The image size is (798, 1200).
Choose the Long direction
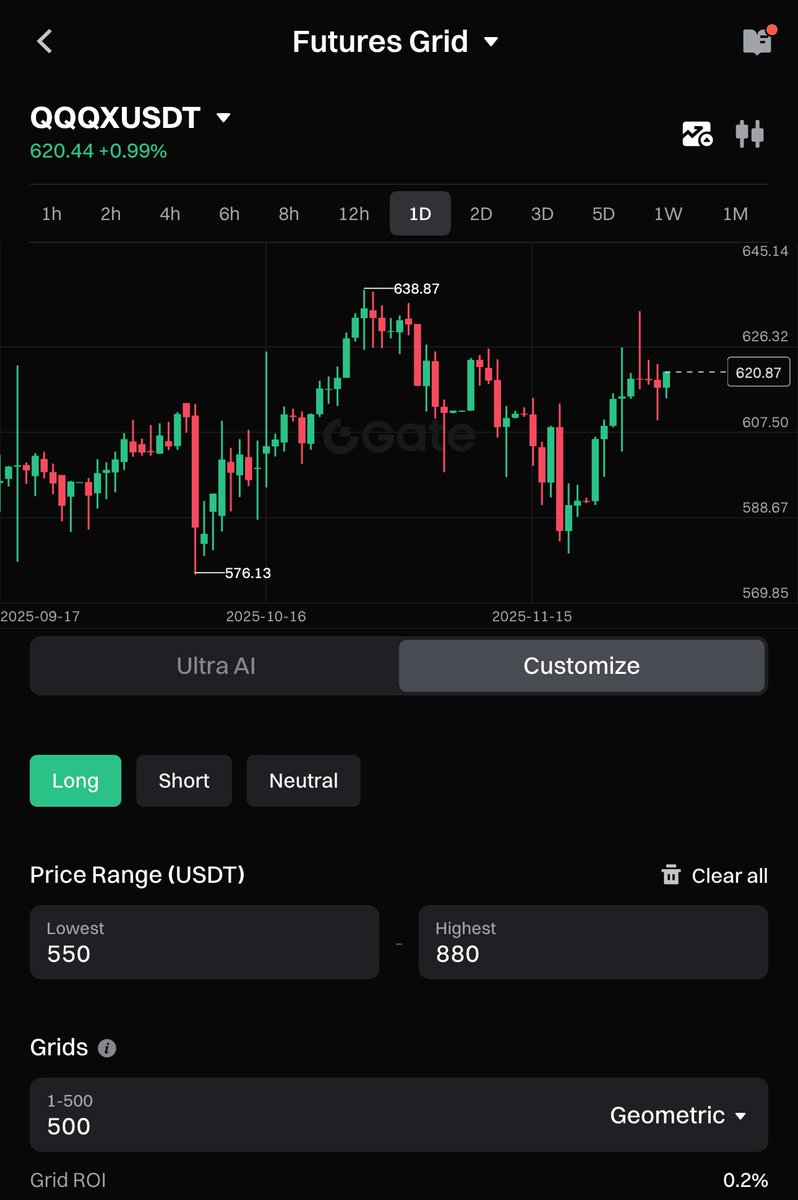click(75, 781)
